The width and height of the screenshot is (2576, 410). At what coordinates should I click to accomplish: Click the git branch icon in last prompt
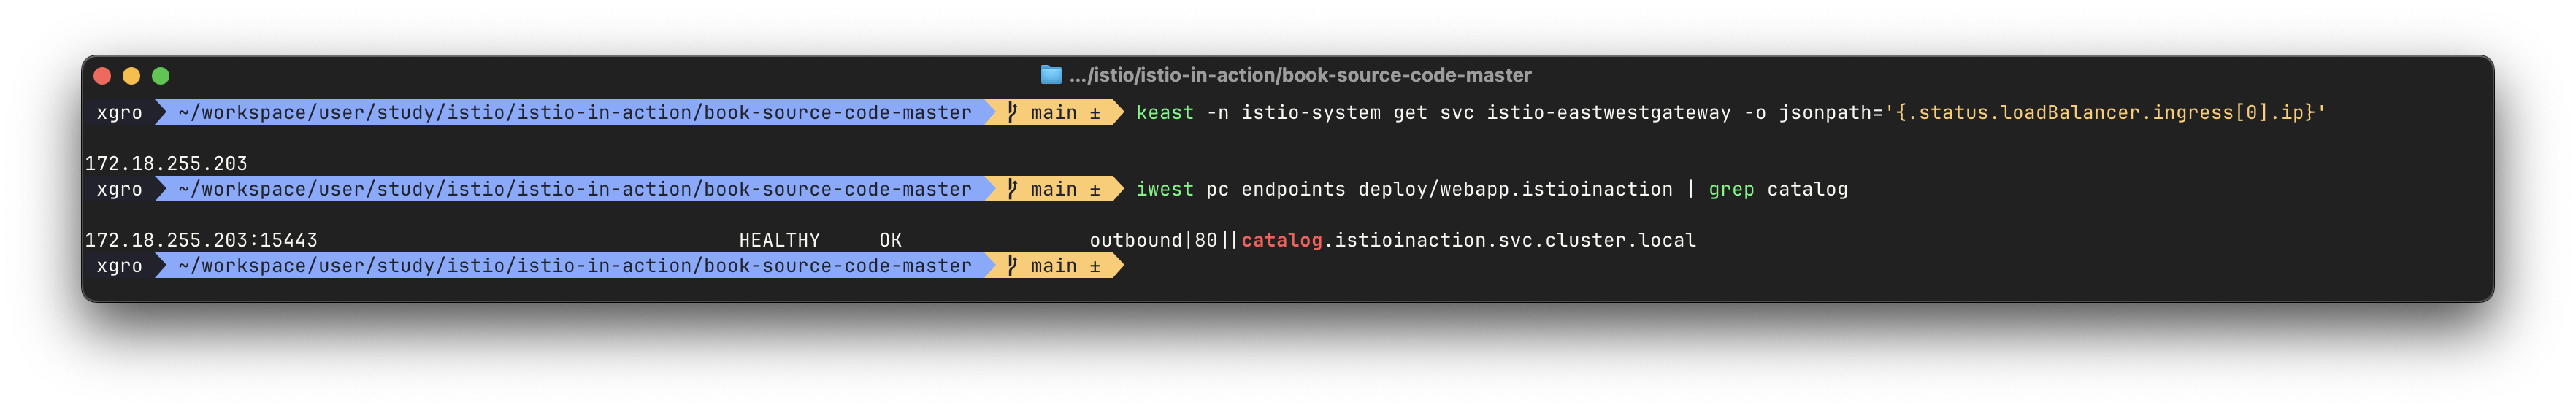coord(1012,266)
